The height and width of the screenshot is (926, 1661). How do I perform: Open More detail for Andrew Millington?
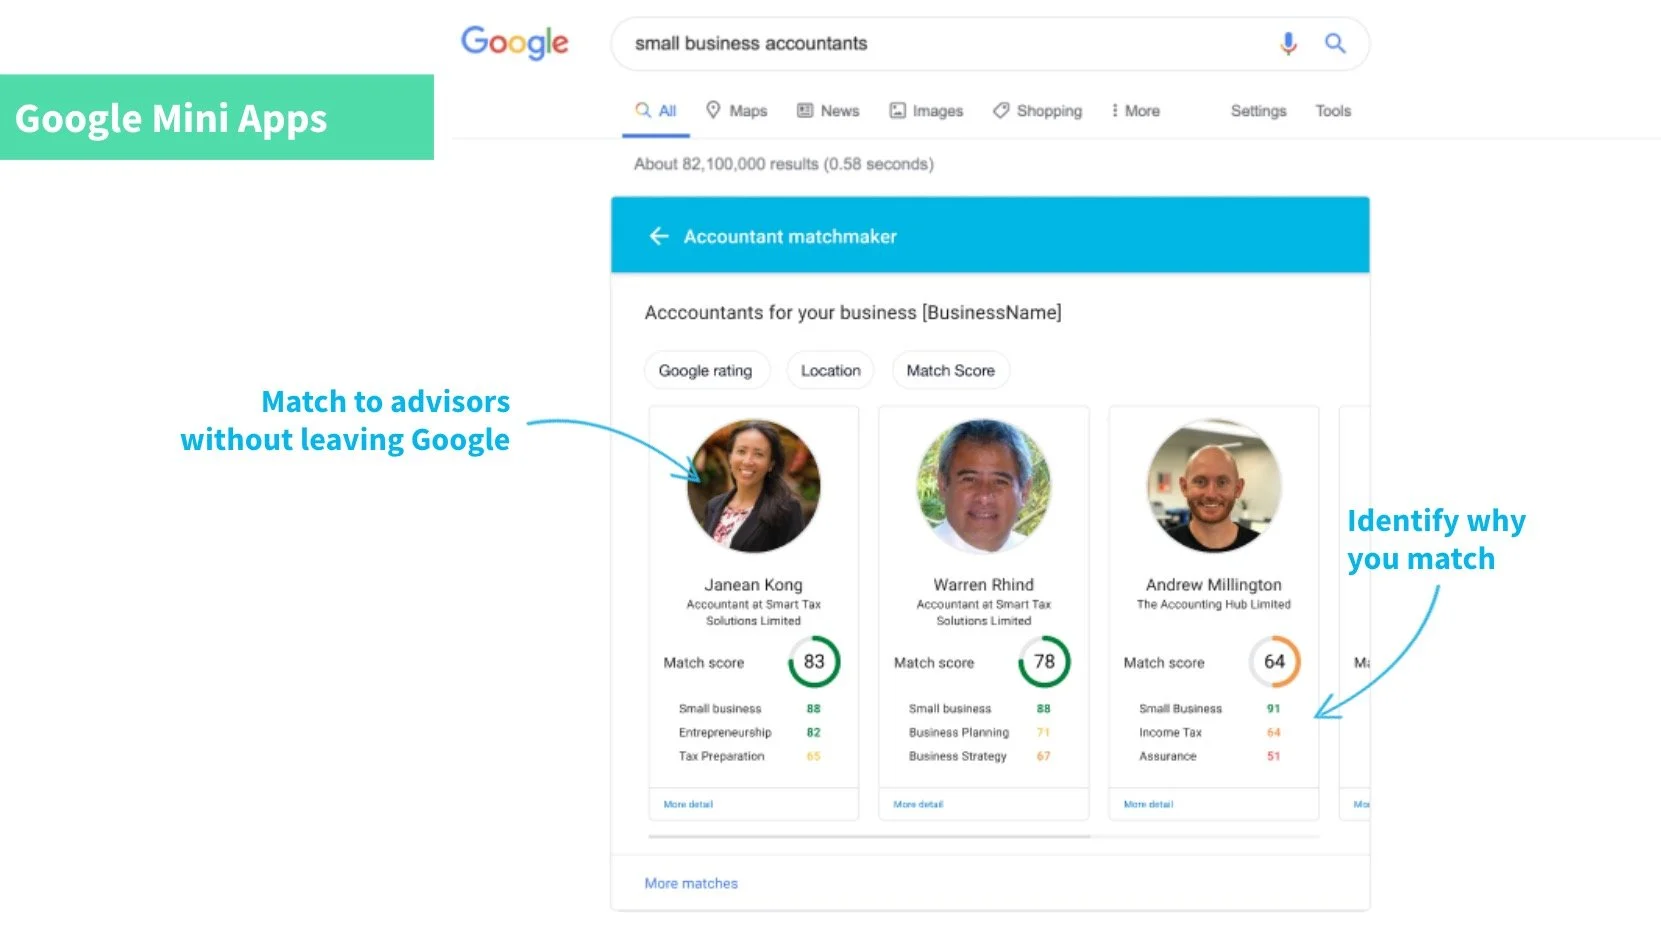click(x=1148, y=804)
